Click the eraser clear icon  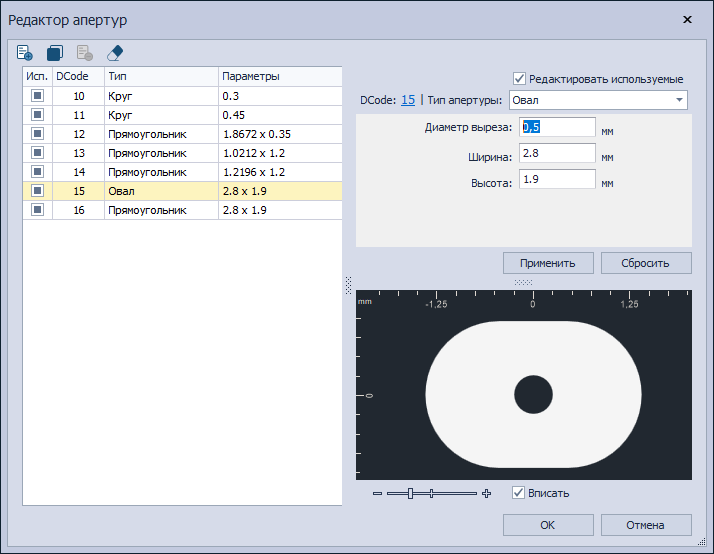(x=114, y=53)
